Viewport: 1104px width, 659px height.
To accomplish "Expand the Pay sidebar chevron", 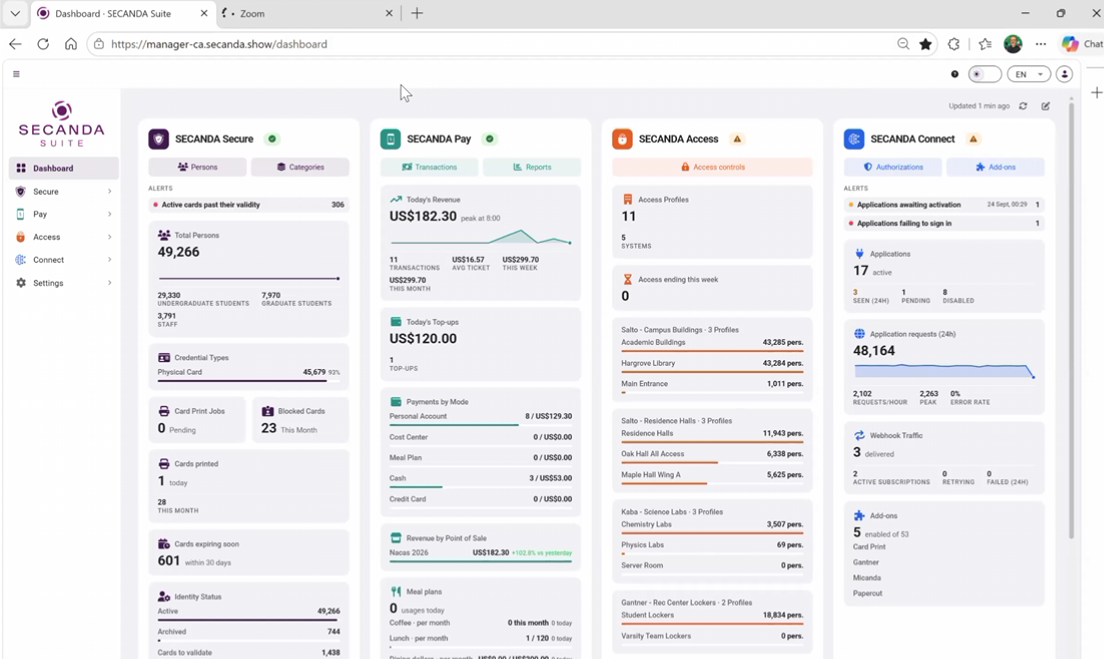I will pyautogui.click(x=109, y=214).
